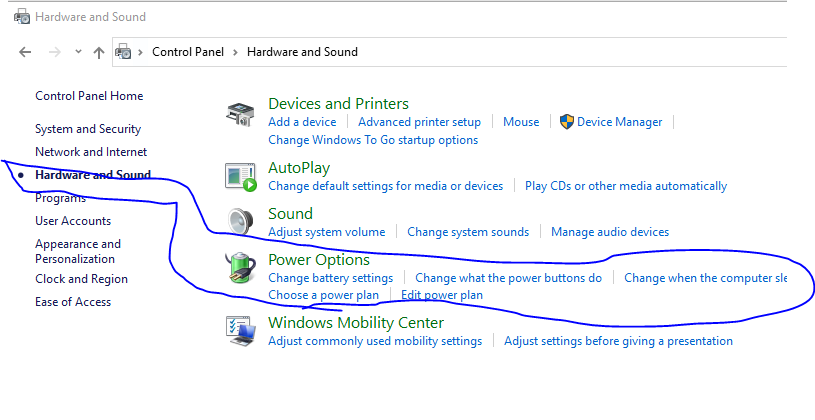Expand the chevron before Control Panel breadcrumb
This screenshot has width=815, height=420.
[140, 52]
